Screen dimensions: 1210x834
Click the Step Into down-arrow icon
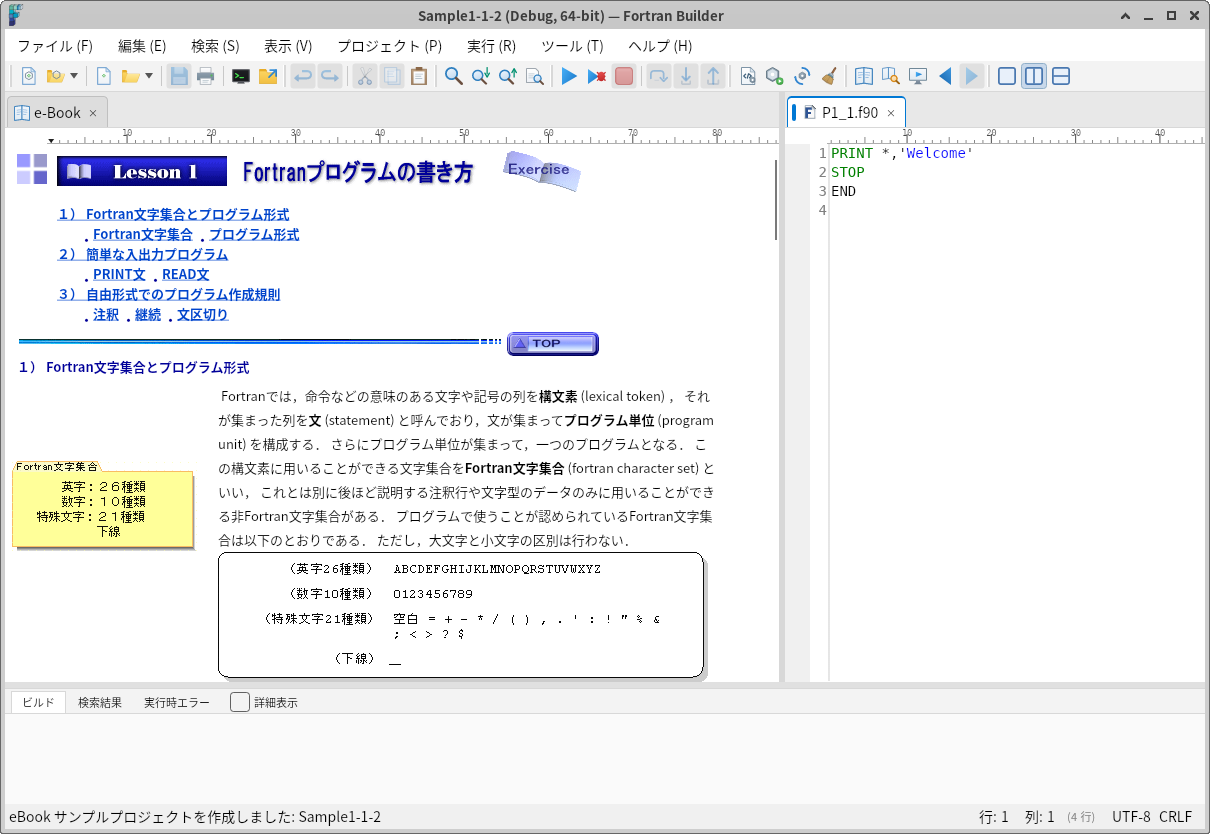coord(686,76)
